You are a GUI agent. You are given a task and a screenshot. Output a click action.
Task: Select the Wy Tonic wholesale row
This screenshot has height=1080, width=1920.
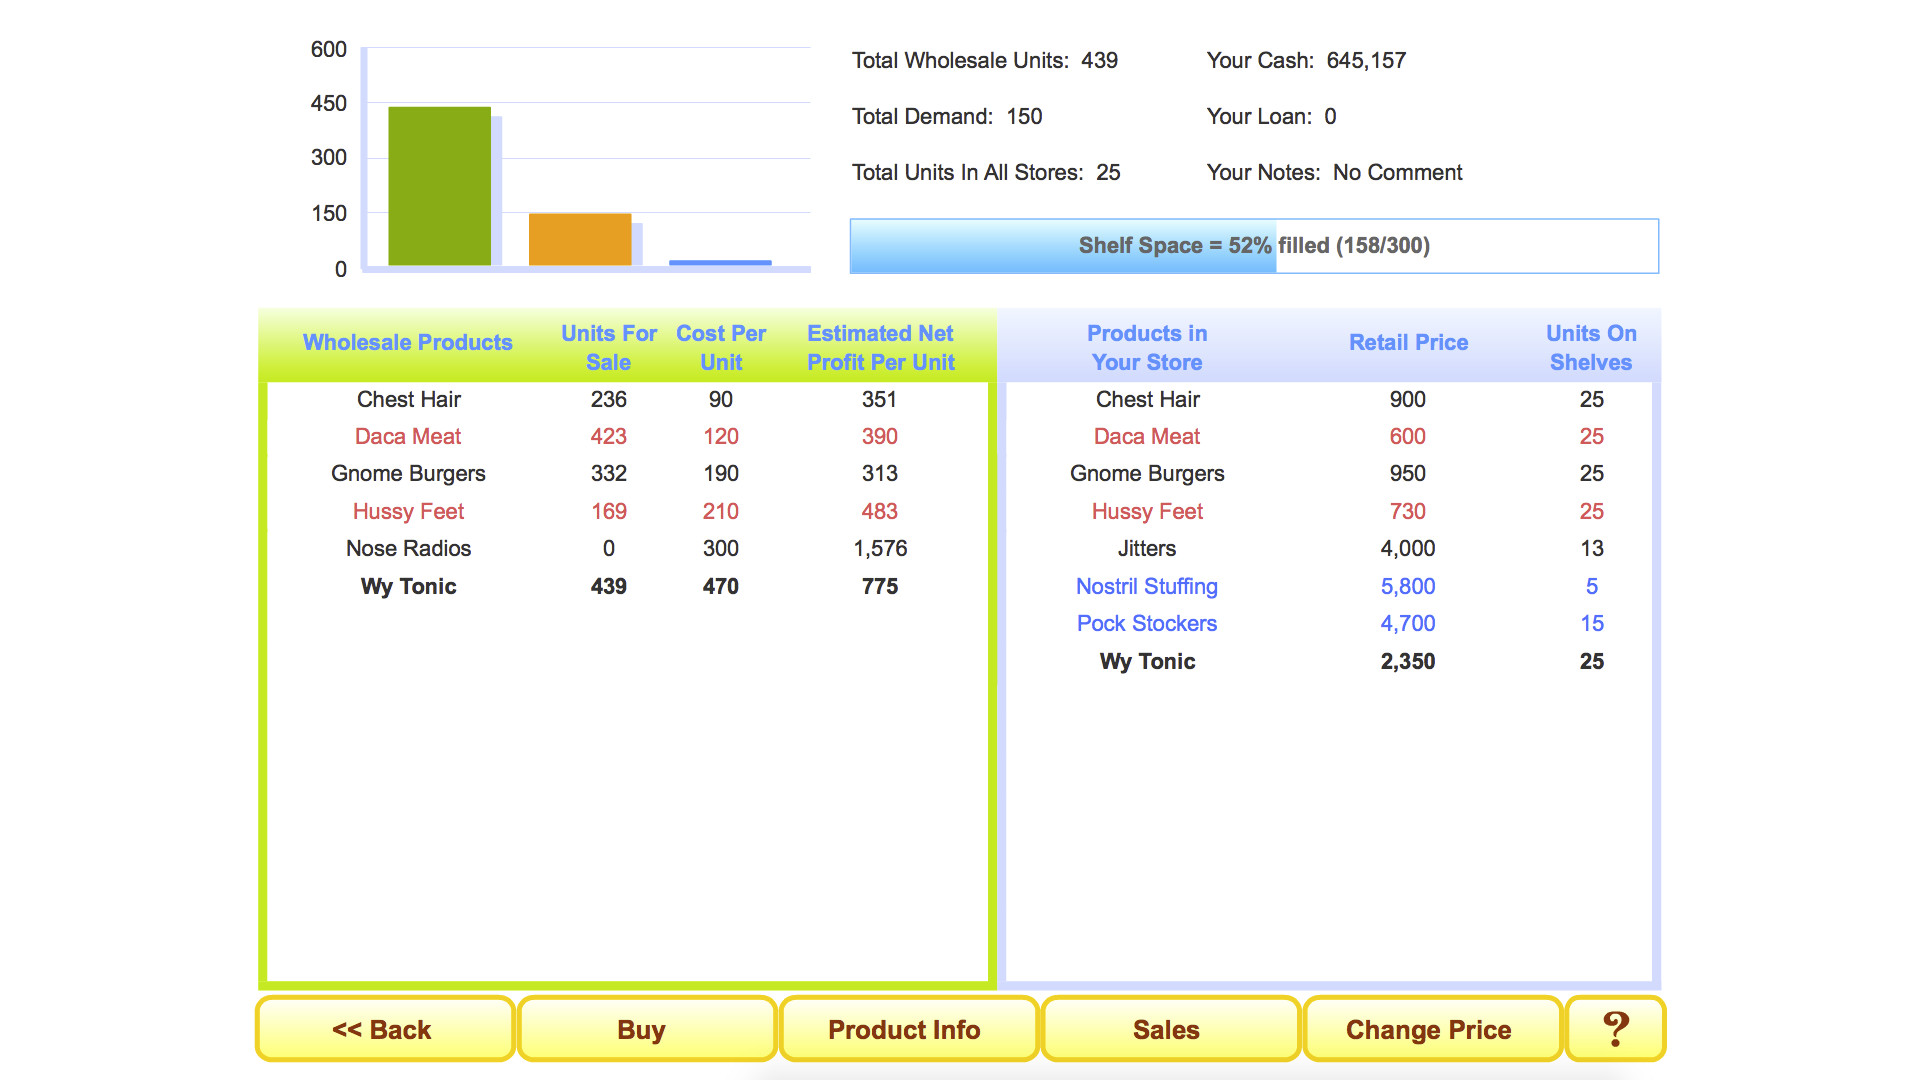click(408, 586)
